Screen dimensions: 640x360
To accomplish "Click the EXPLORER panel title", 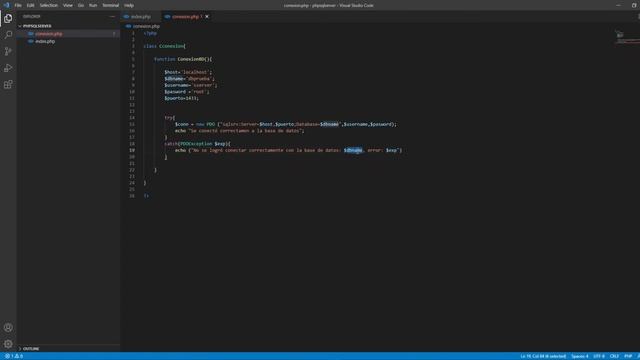I will pos(32,16).
